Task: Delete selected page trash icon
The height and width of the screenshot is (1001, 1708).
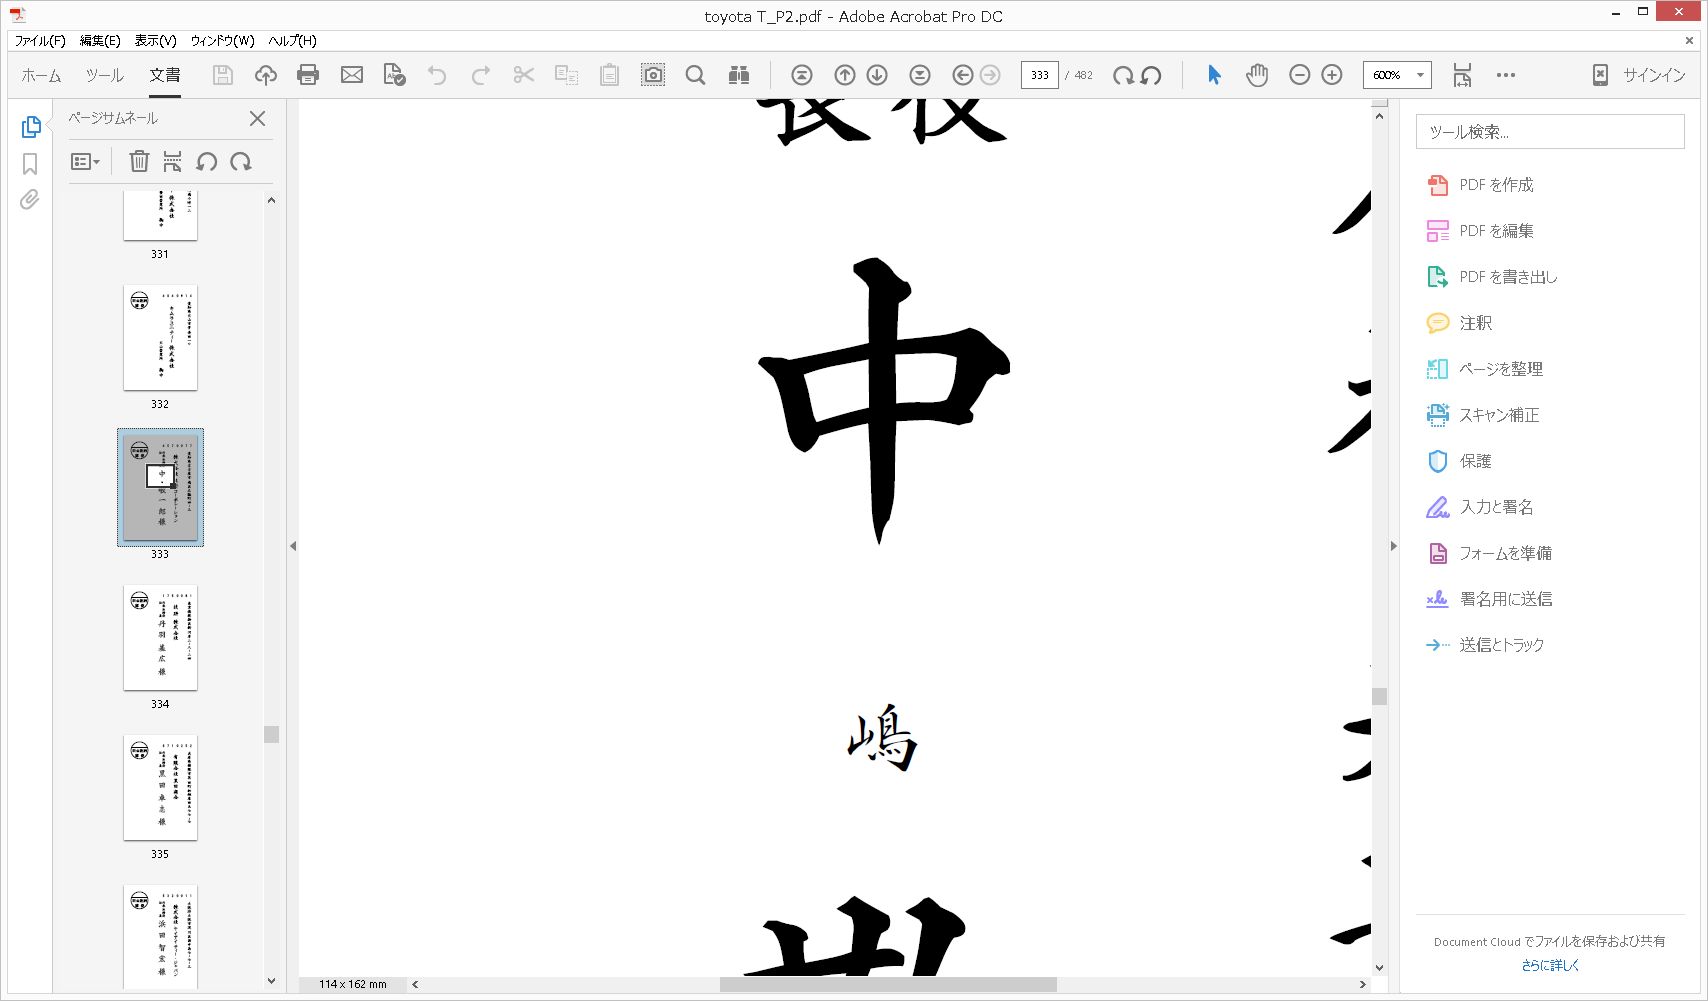Action: point(139,161)
